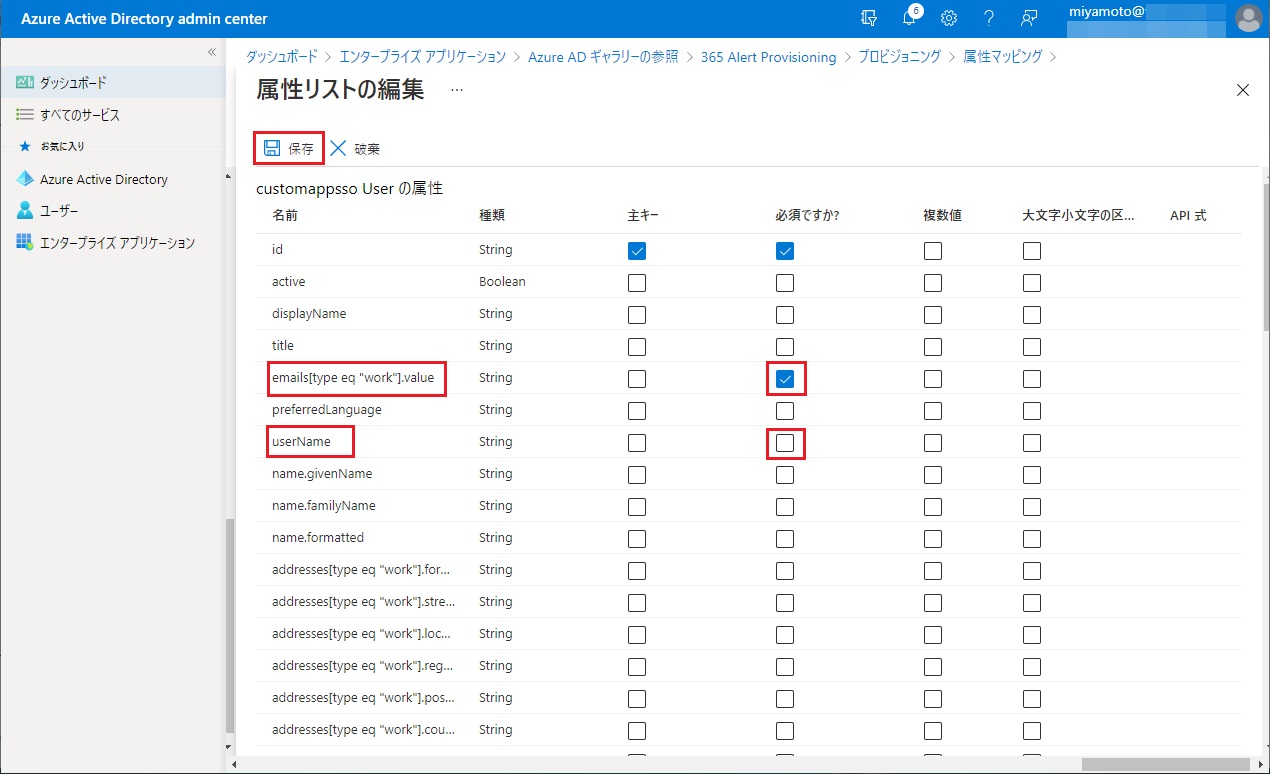
Task: Open Azure Active Directory in sidebar
Action: [103, 180]
